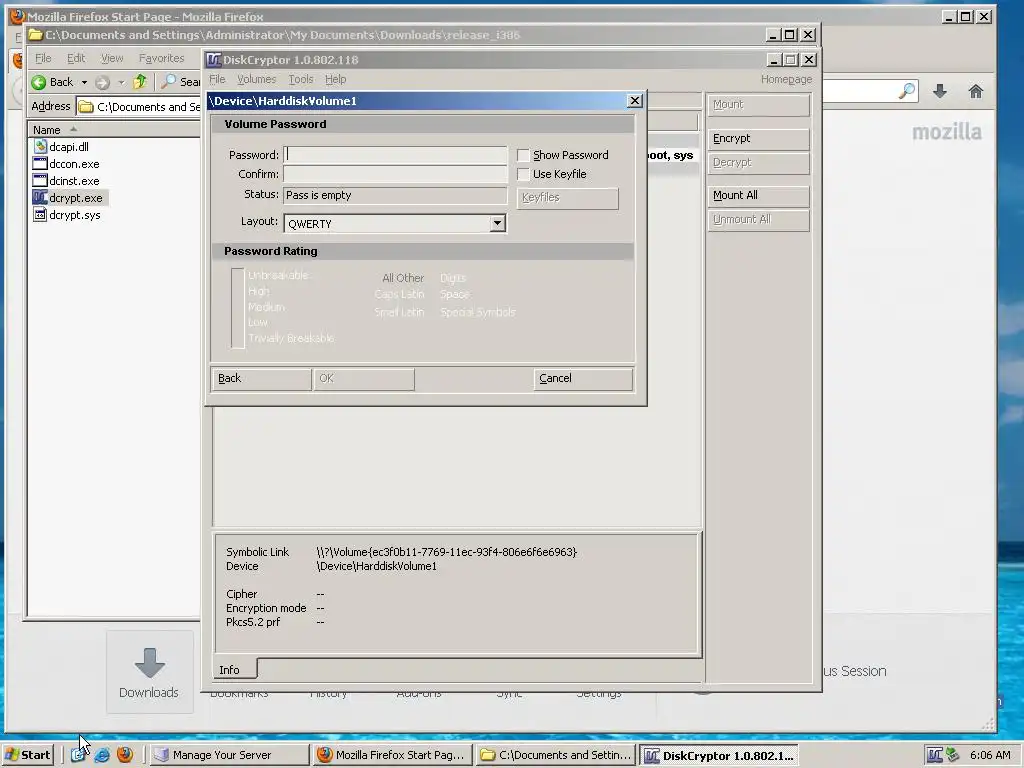1024x768 pixels.
Task: Click Firefox's search magnifier icon
Action: (x=906, y=91)
